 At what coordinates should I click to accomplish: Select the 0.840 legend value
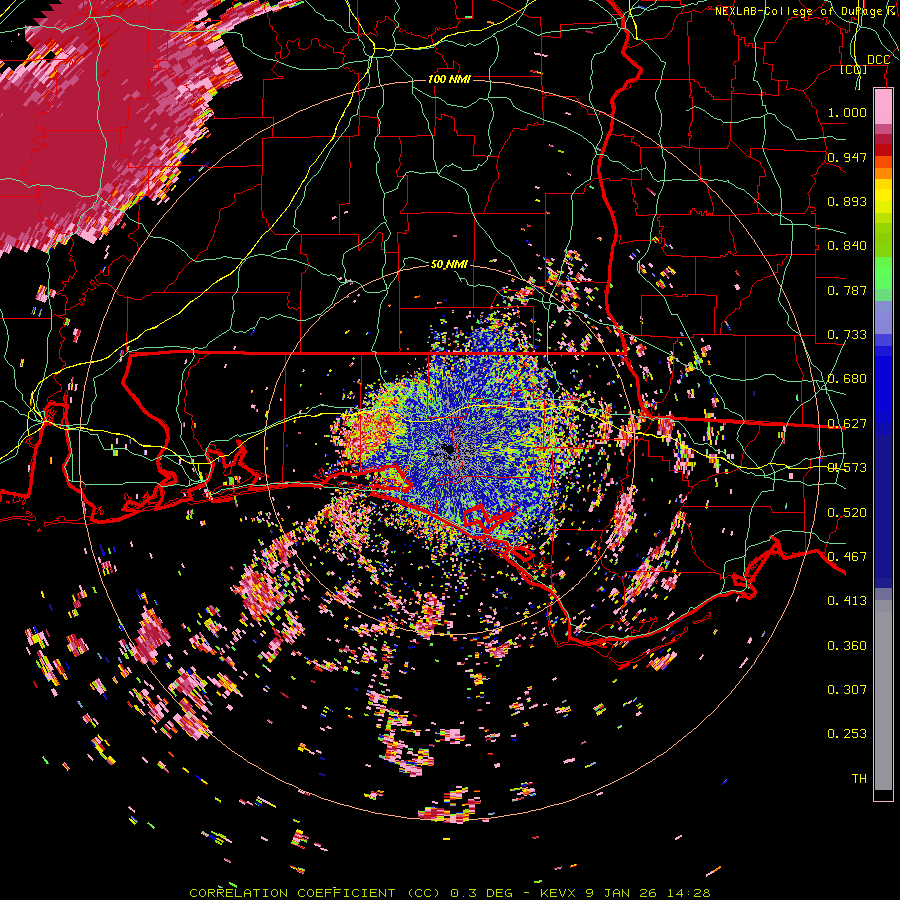(847, 246)
